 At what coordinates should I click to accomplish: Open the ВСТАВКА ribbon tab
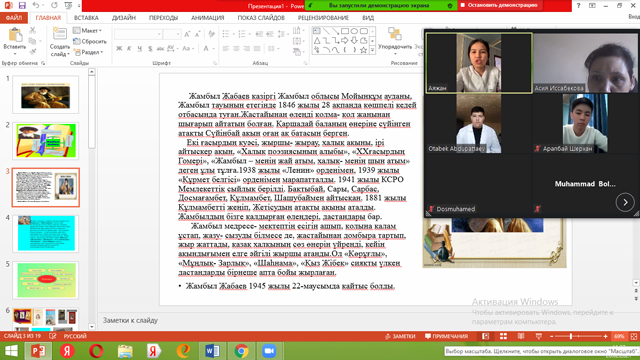(x=86, y=18)
